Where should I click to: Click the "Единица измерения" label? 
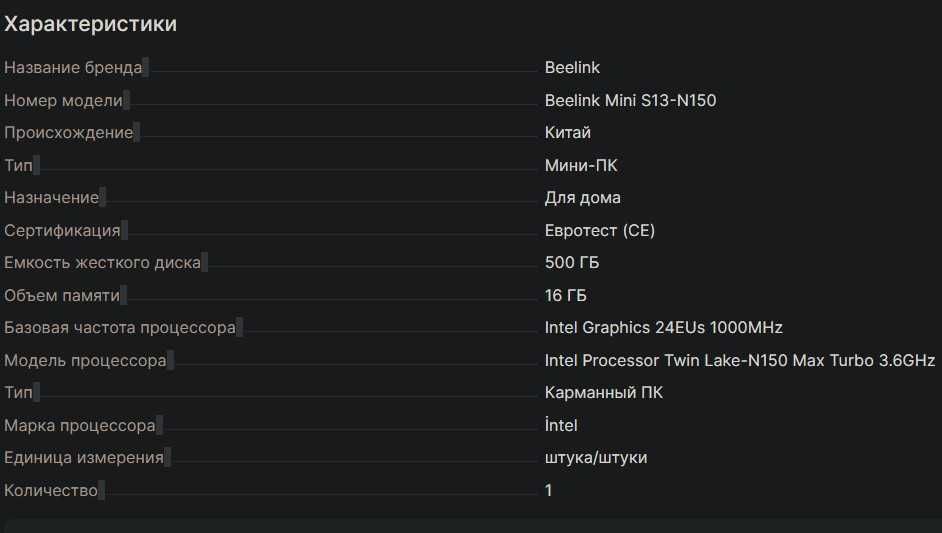pyautogui.click(x=84, y=458)
